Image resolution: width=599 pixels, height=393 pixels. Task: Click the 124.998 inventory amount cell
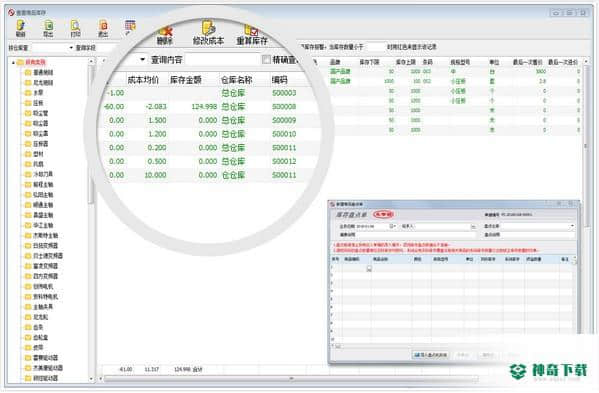click(204, 107)
